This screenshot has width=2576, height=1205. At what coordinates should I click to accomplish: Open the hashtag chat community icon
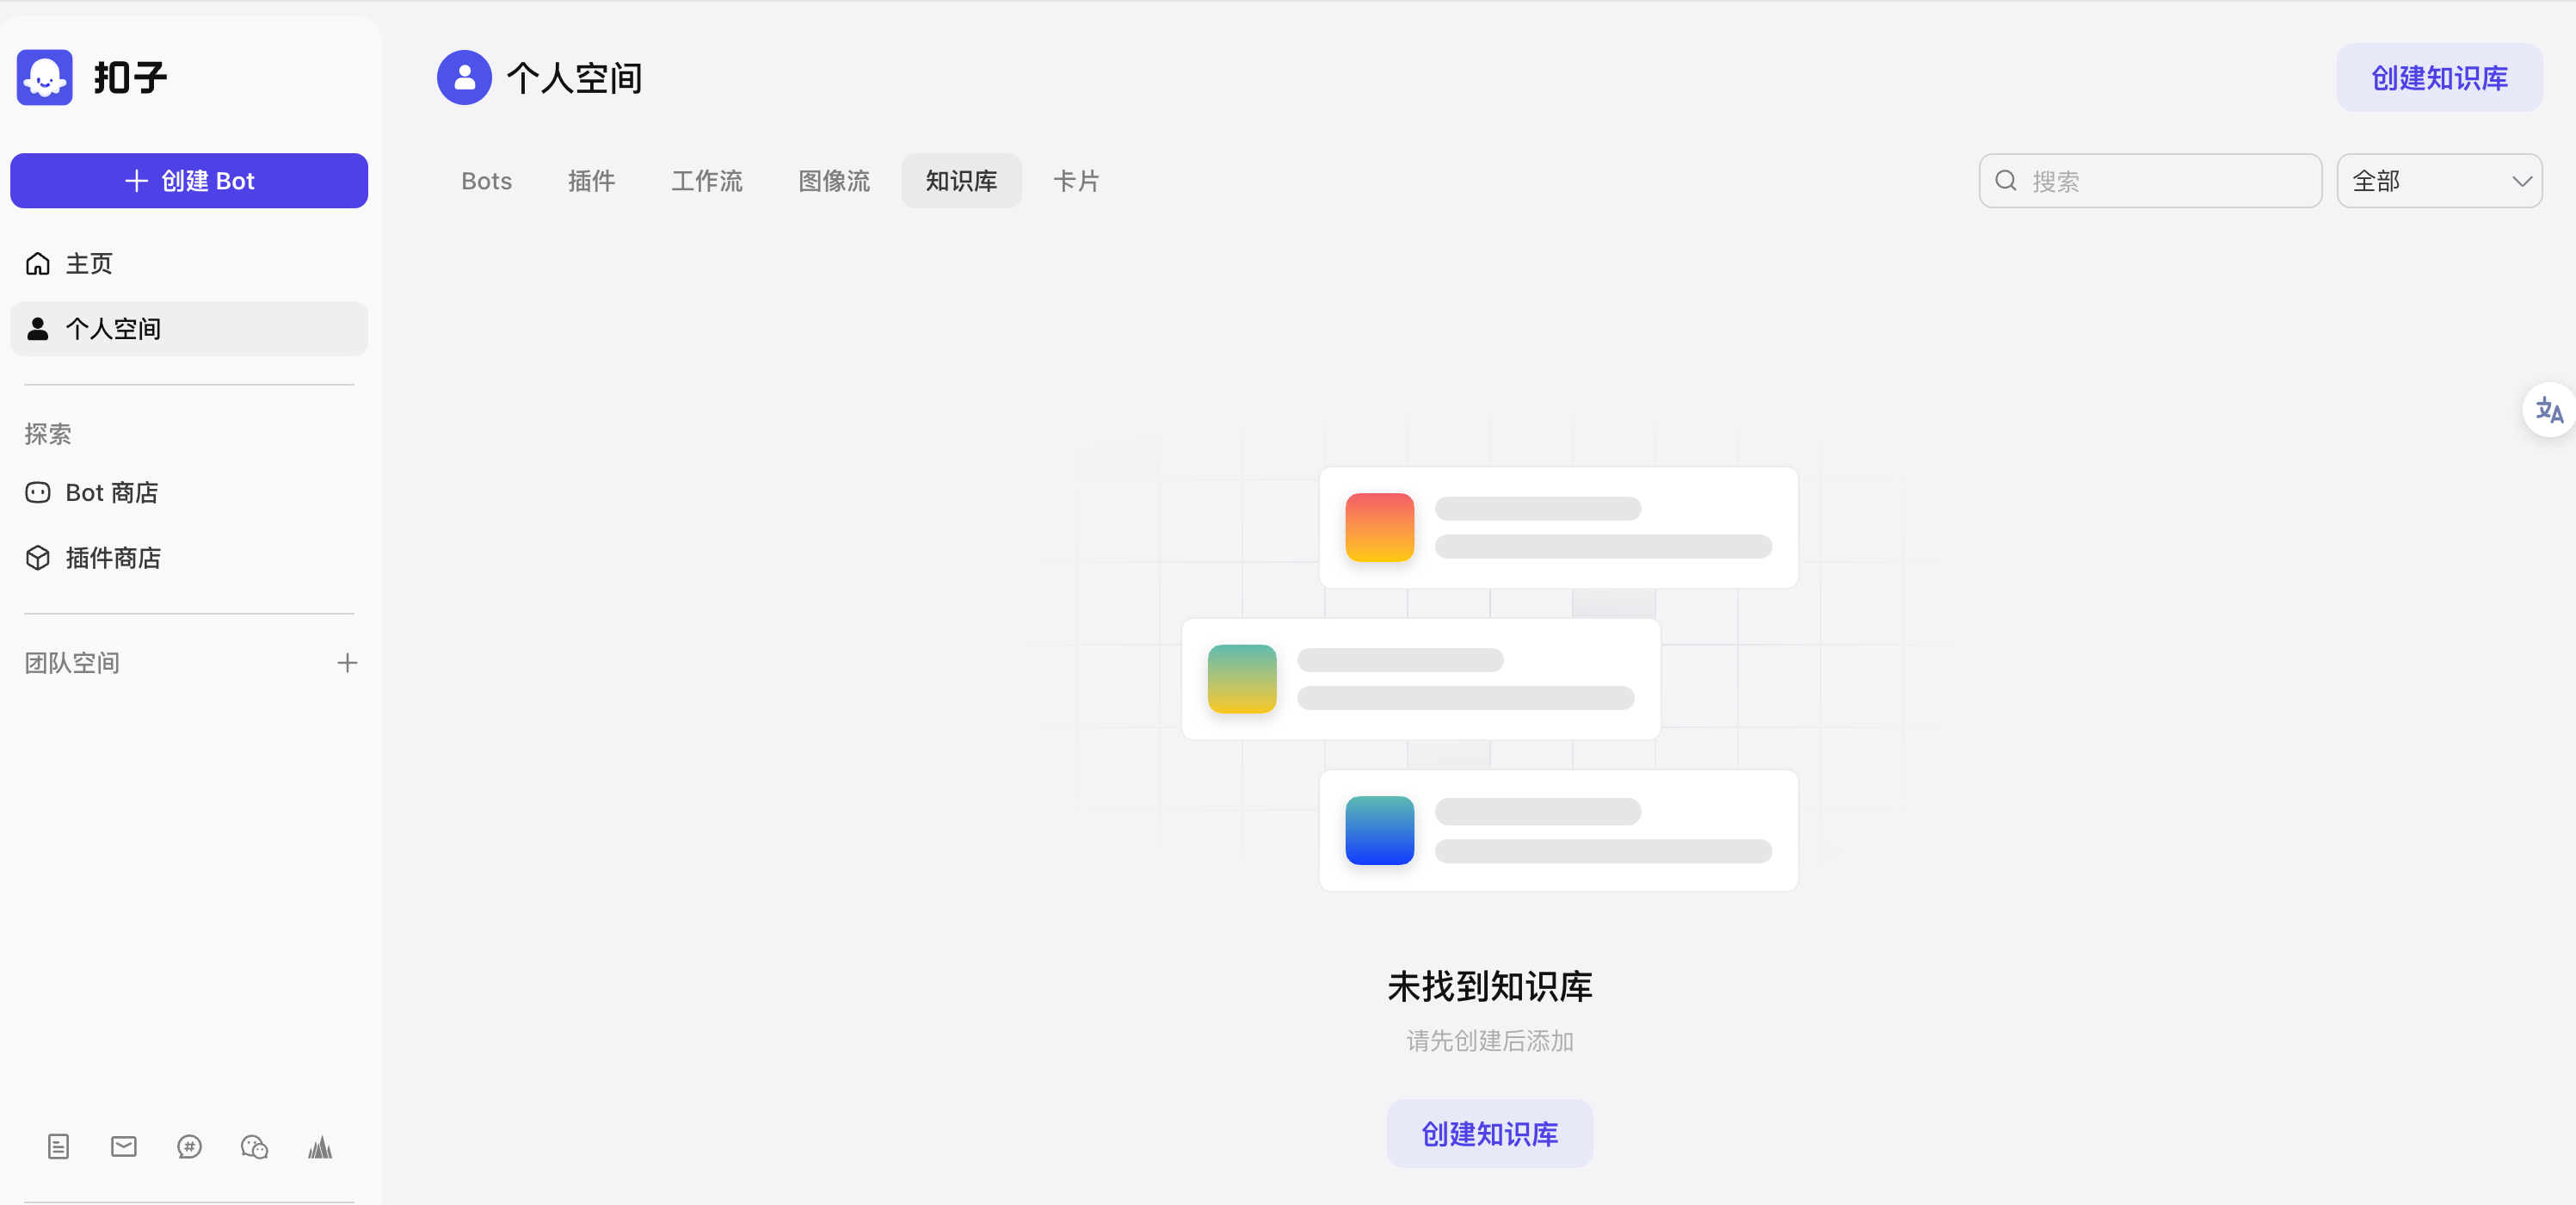tap(189, 1146)
